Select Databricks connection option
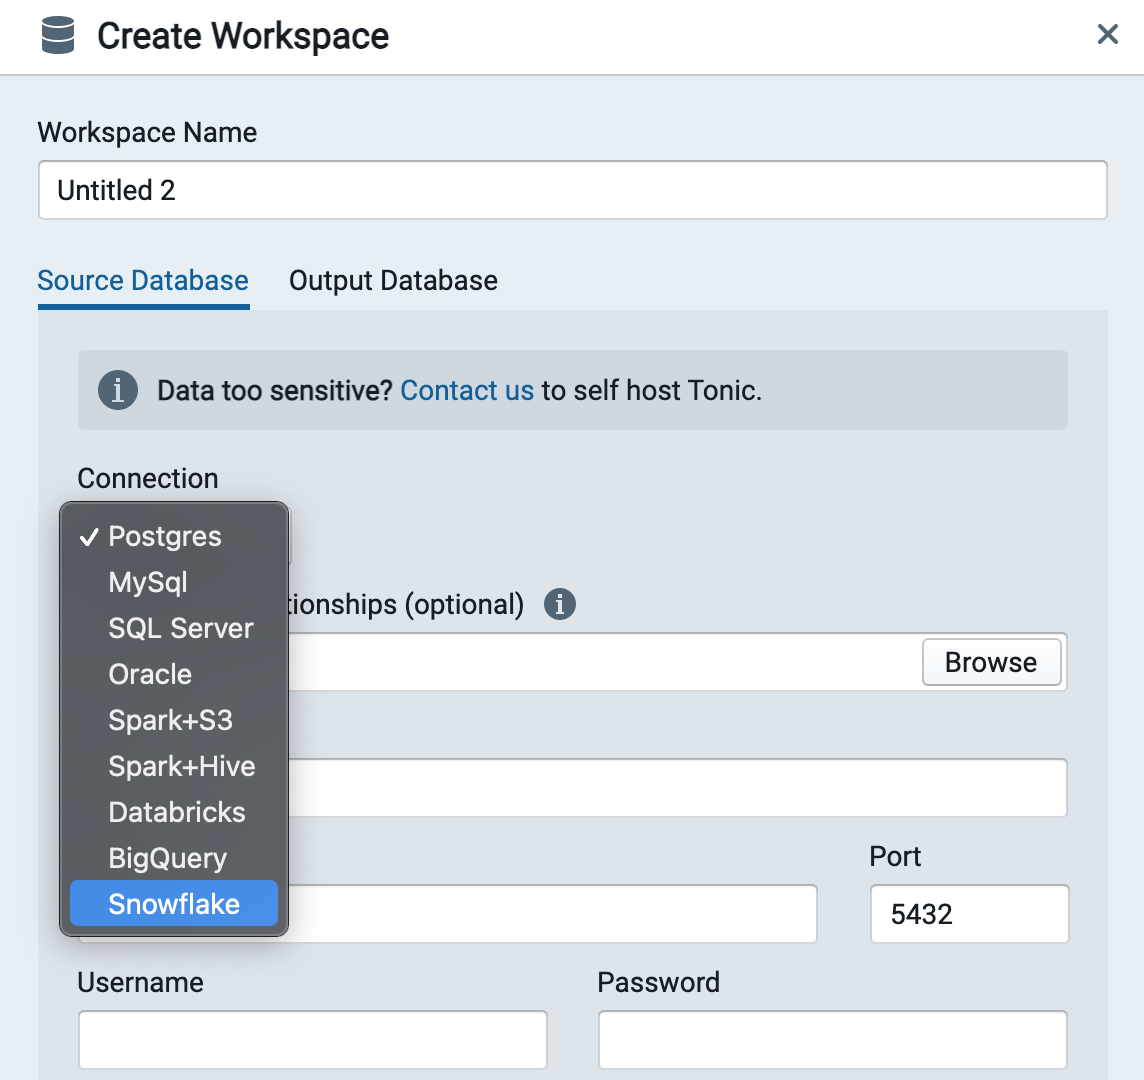This screenshot has height=1080, width=1144. [174, 812]
